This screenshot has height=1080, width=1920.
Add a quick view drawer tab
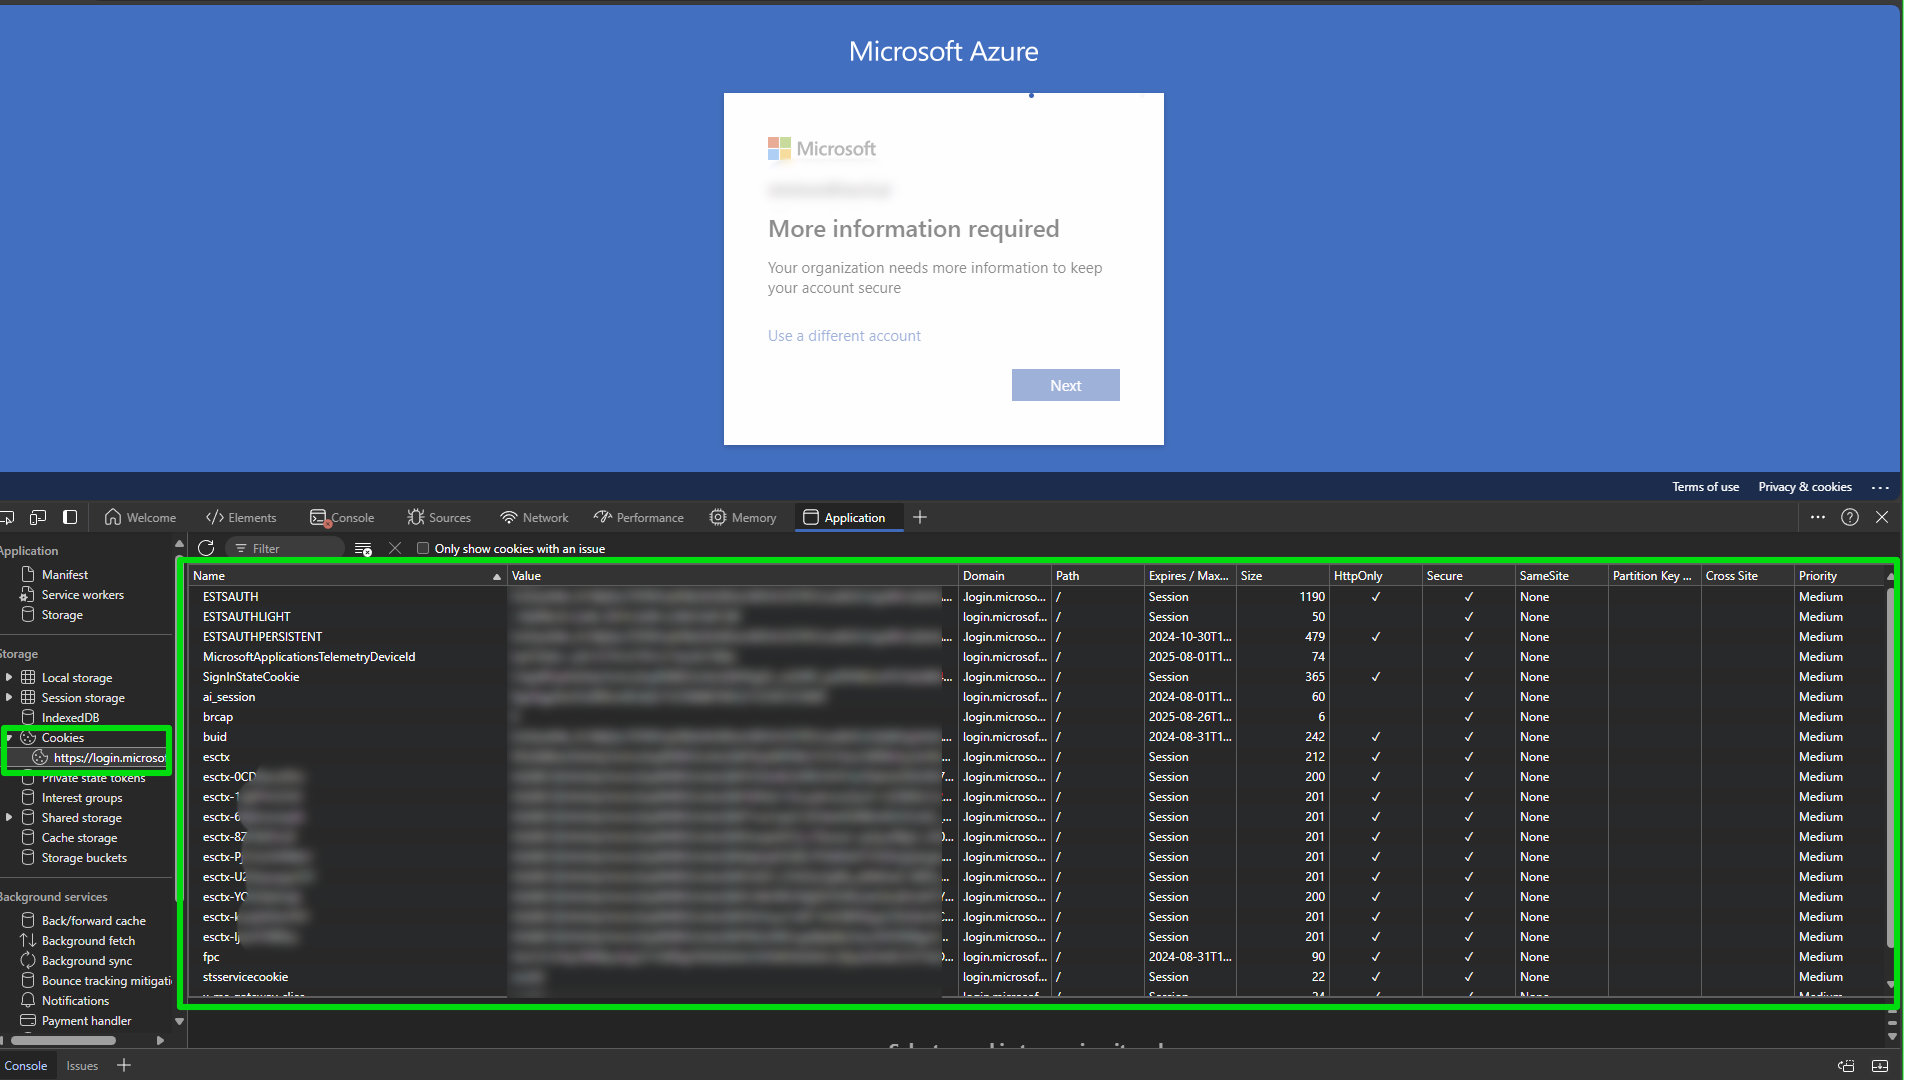pos(124,1065)
